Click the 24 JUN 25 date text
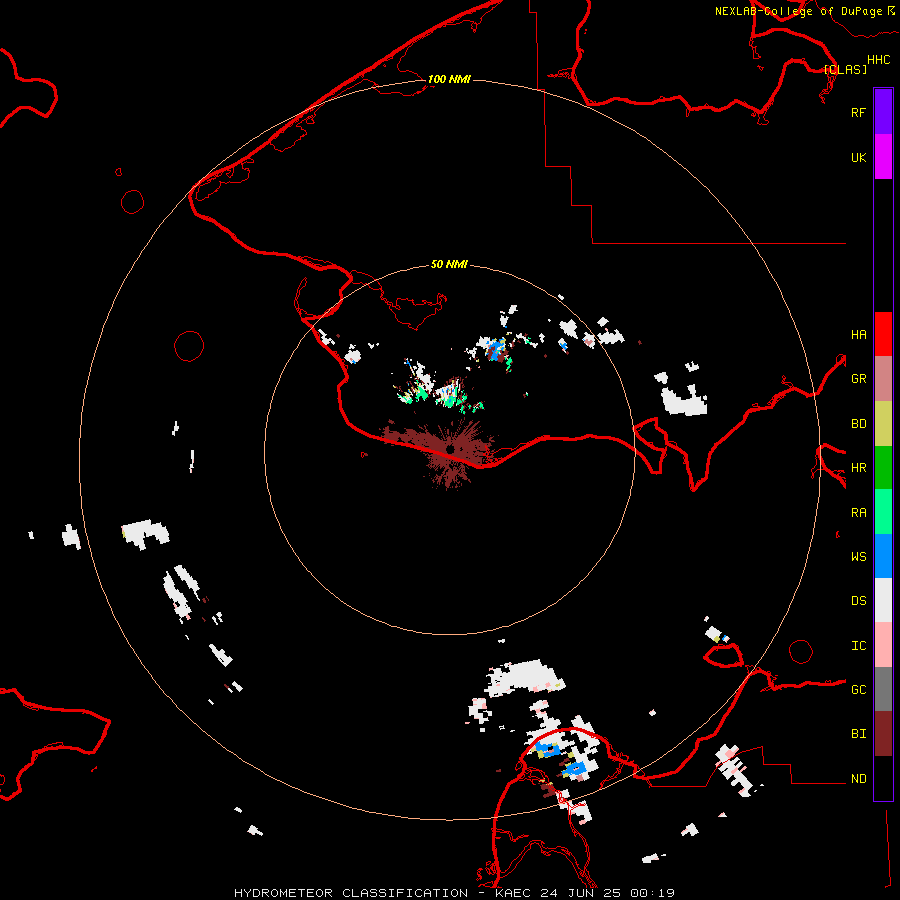Viewport: 900px width, 900px height. point(580,893)
